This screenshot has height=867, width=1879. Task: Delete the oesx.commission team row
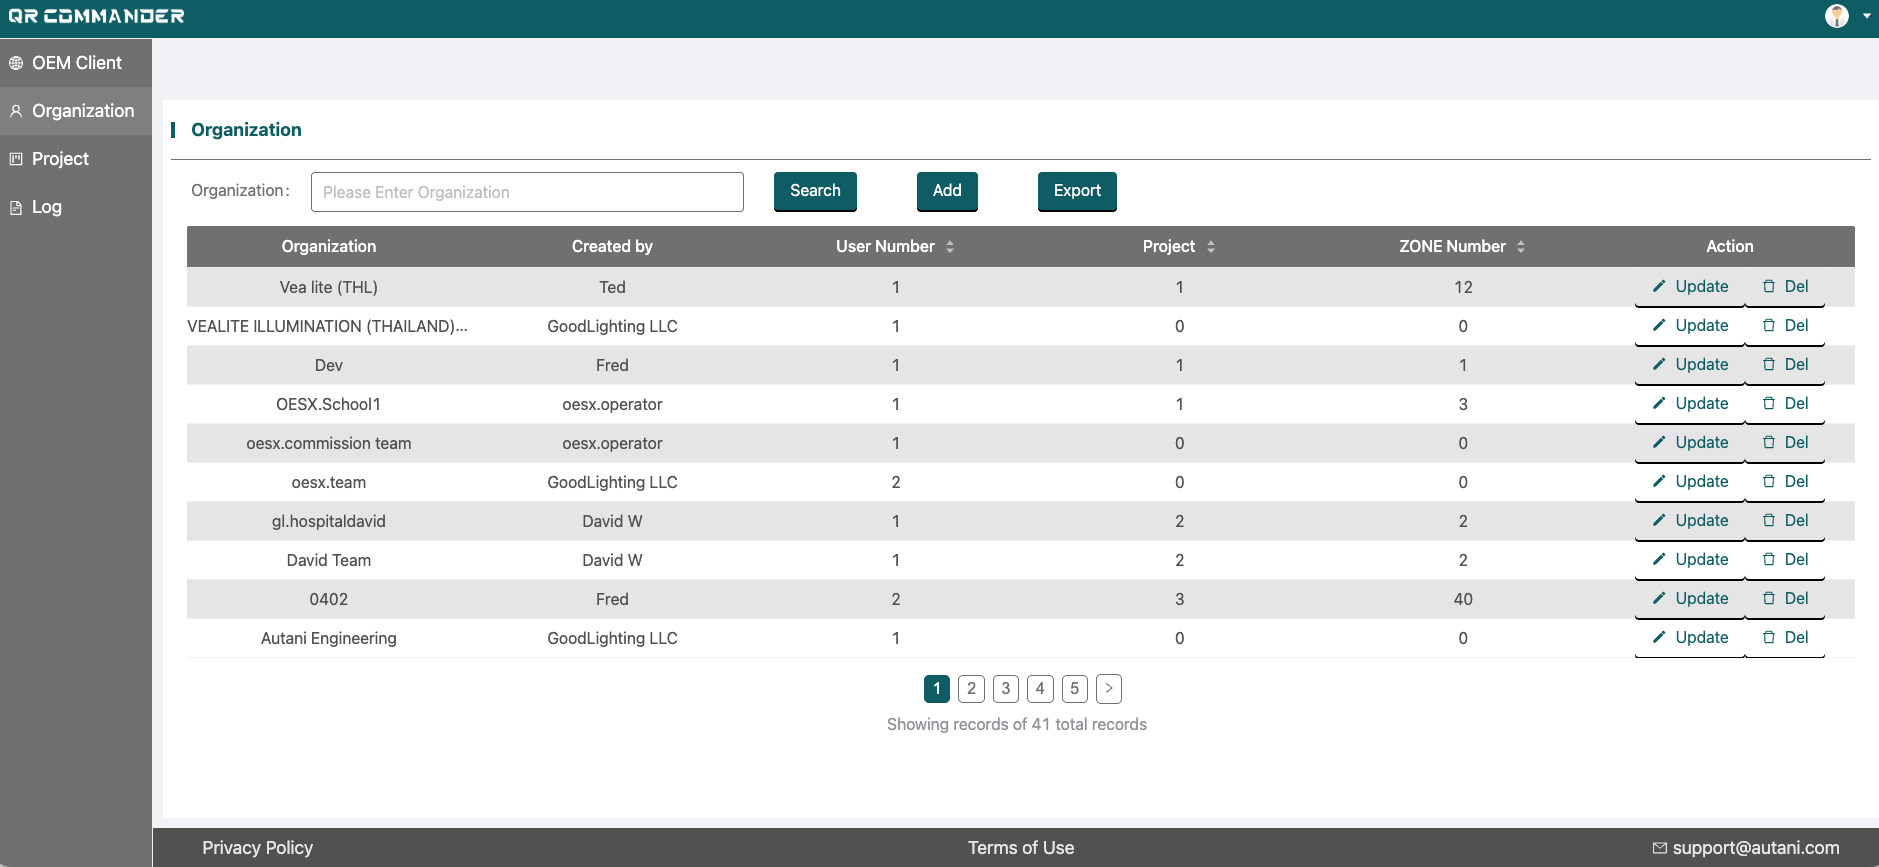1785,443
